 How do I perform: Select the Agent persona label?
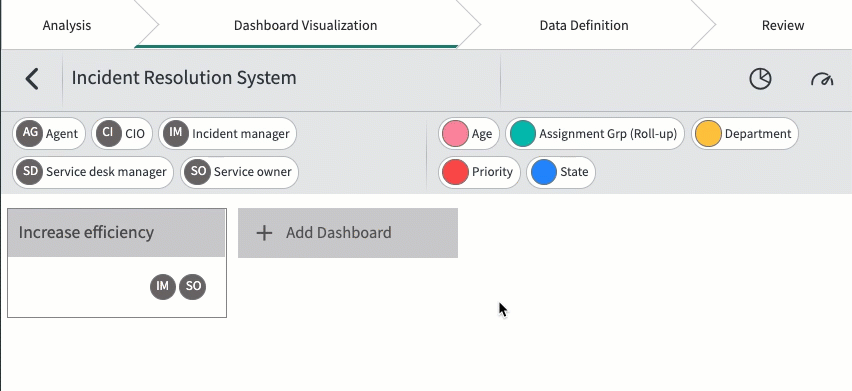[62, 134]
